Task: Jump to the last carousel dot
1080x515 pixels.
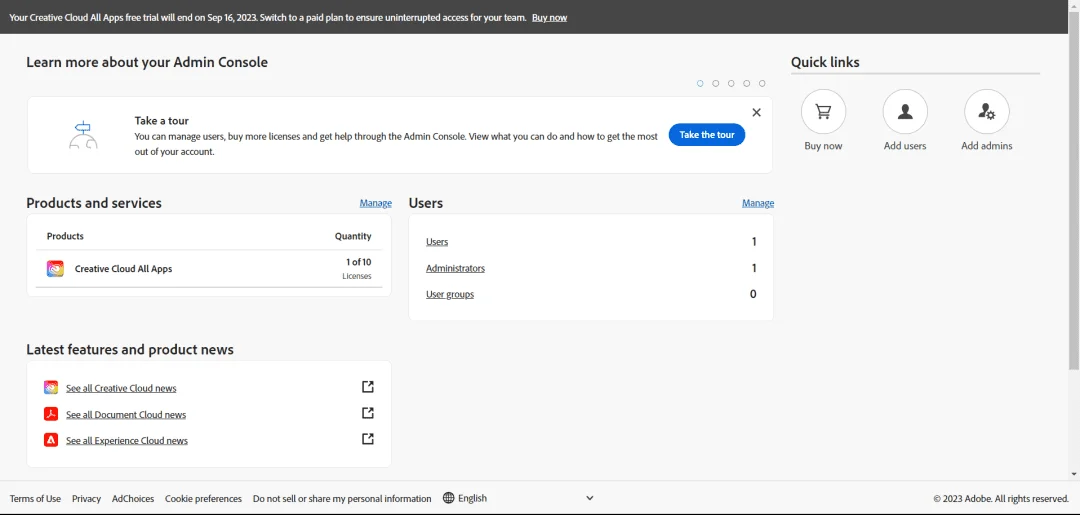Action: click(762, 83)
